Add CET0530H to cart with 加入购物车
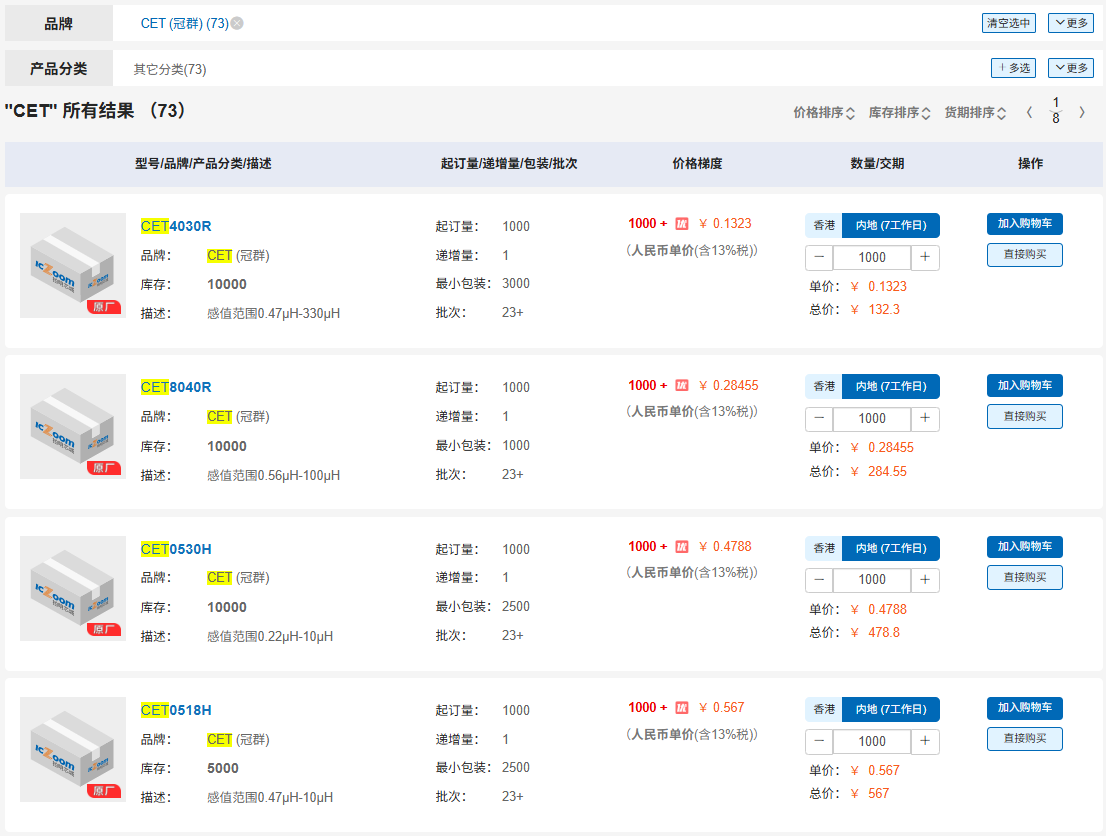 tap(1024, 547)
